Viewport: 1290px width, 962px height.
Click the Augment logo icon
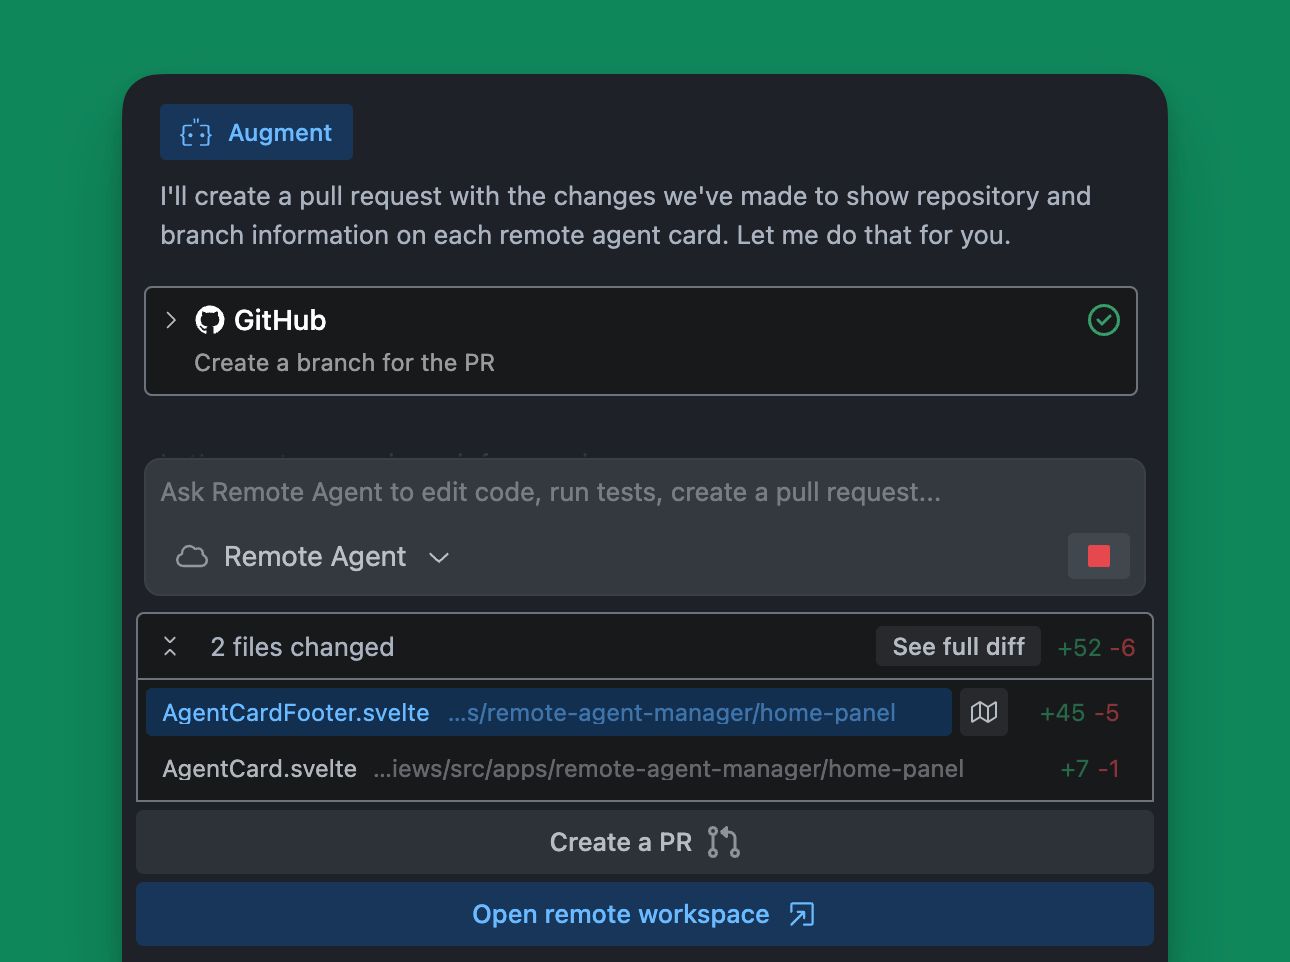click(x=195, y=131)
